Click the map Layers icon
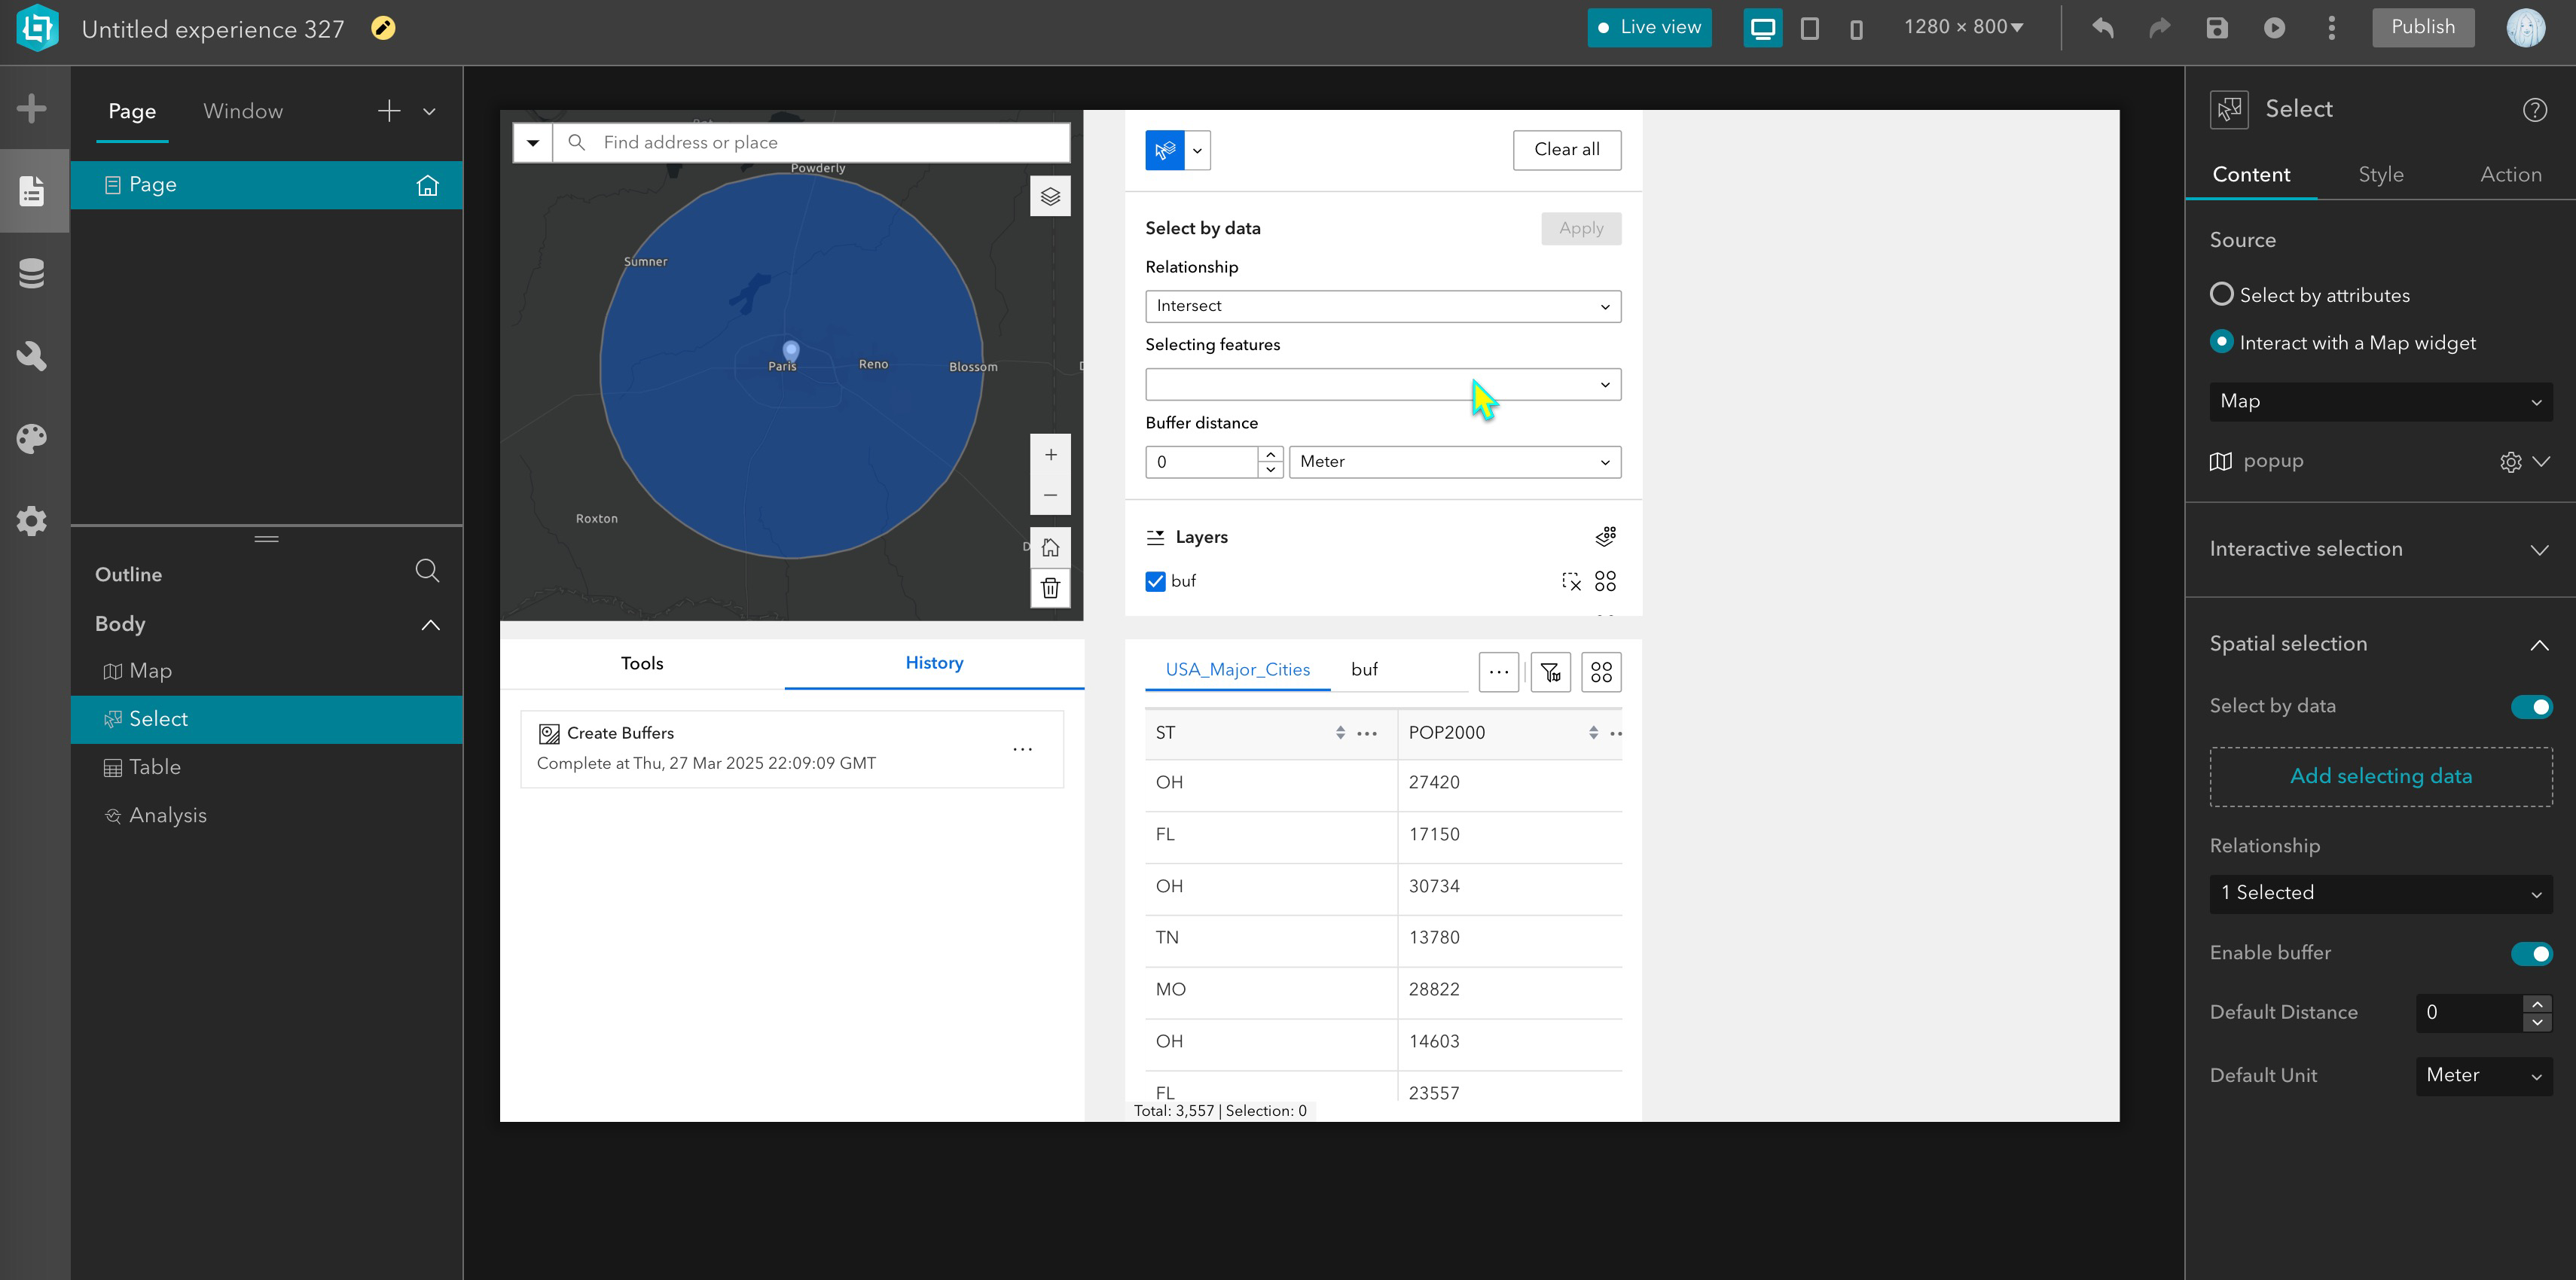This screenshot has height=1280, width=2576. [x=1050, y=196]
